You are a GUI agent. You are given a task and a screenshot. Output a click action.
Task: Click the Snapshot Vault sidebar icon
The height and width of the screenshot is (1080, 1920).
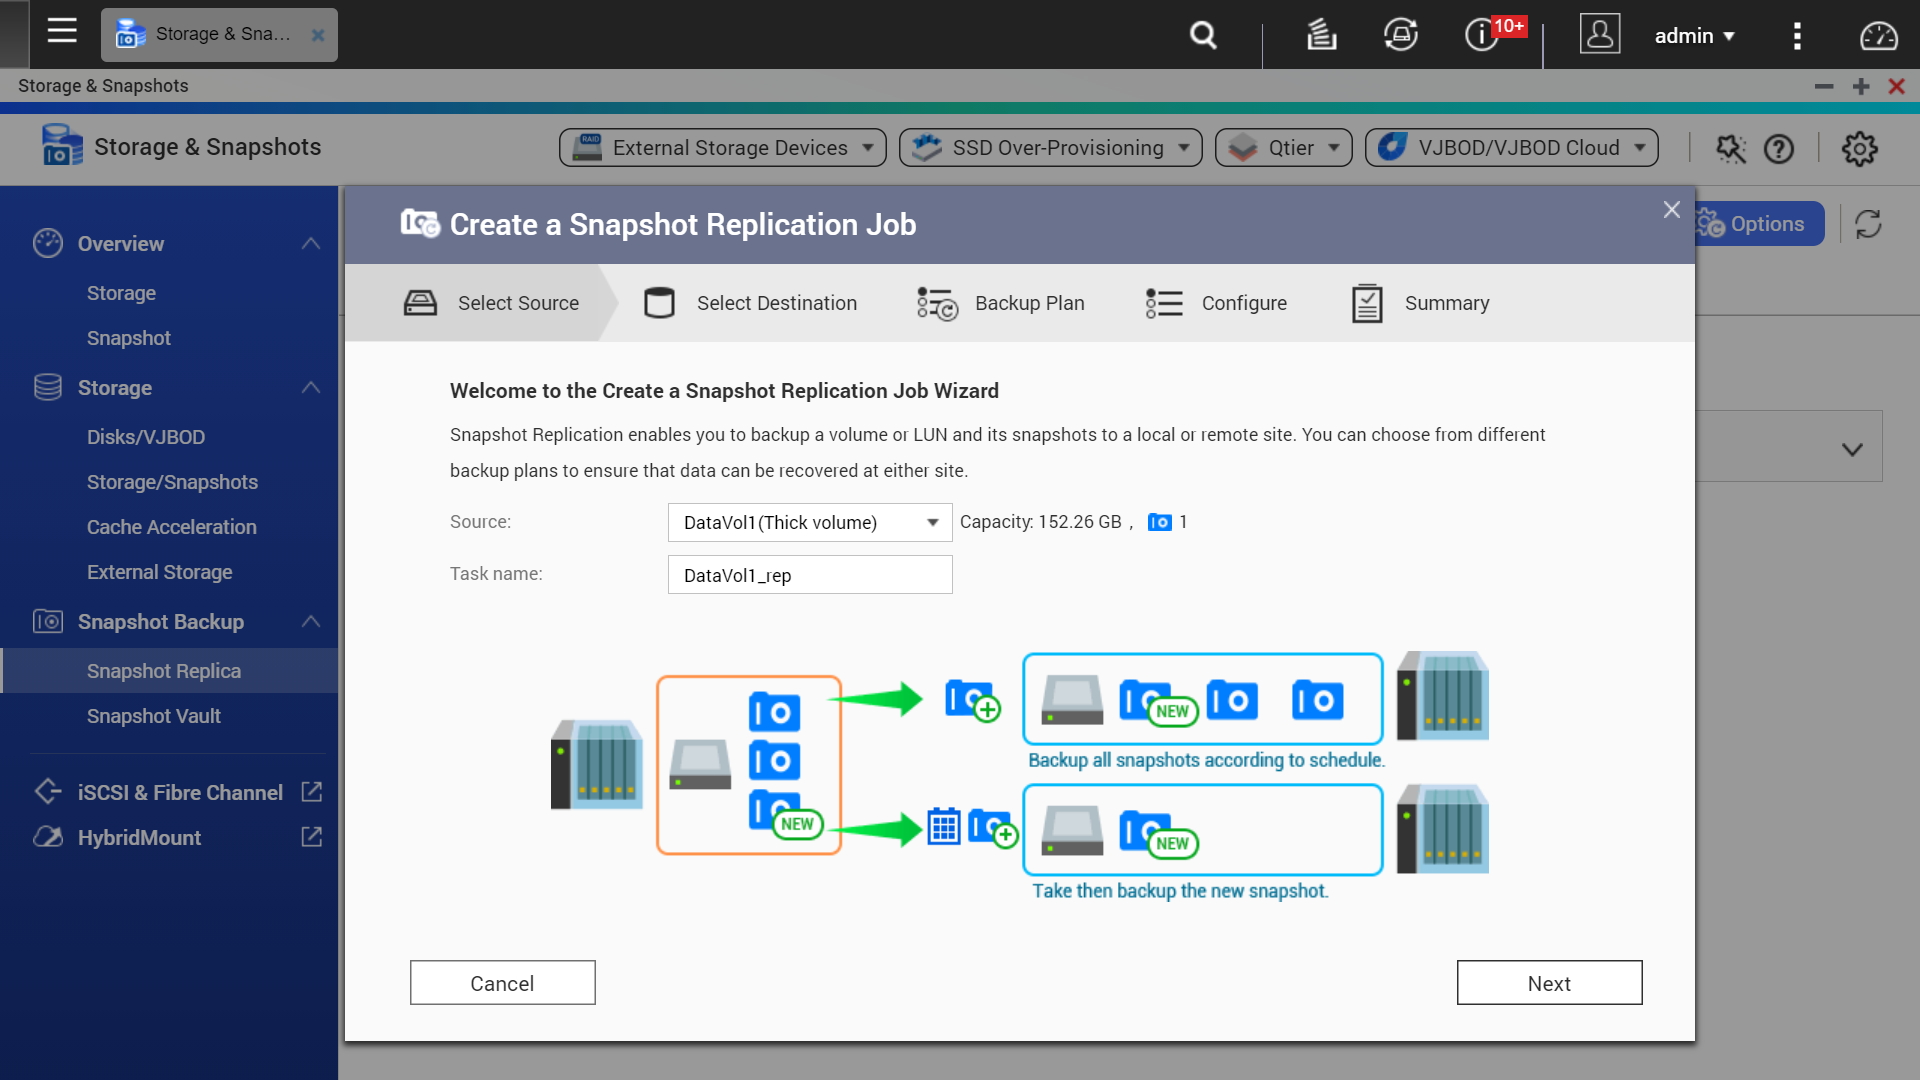point(152,715)
